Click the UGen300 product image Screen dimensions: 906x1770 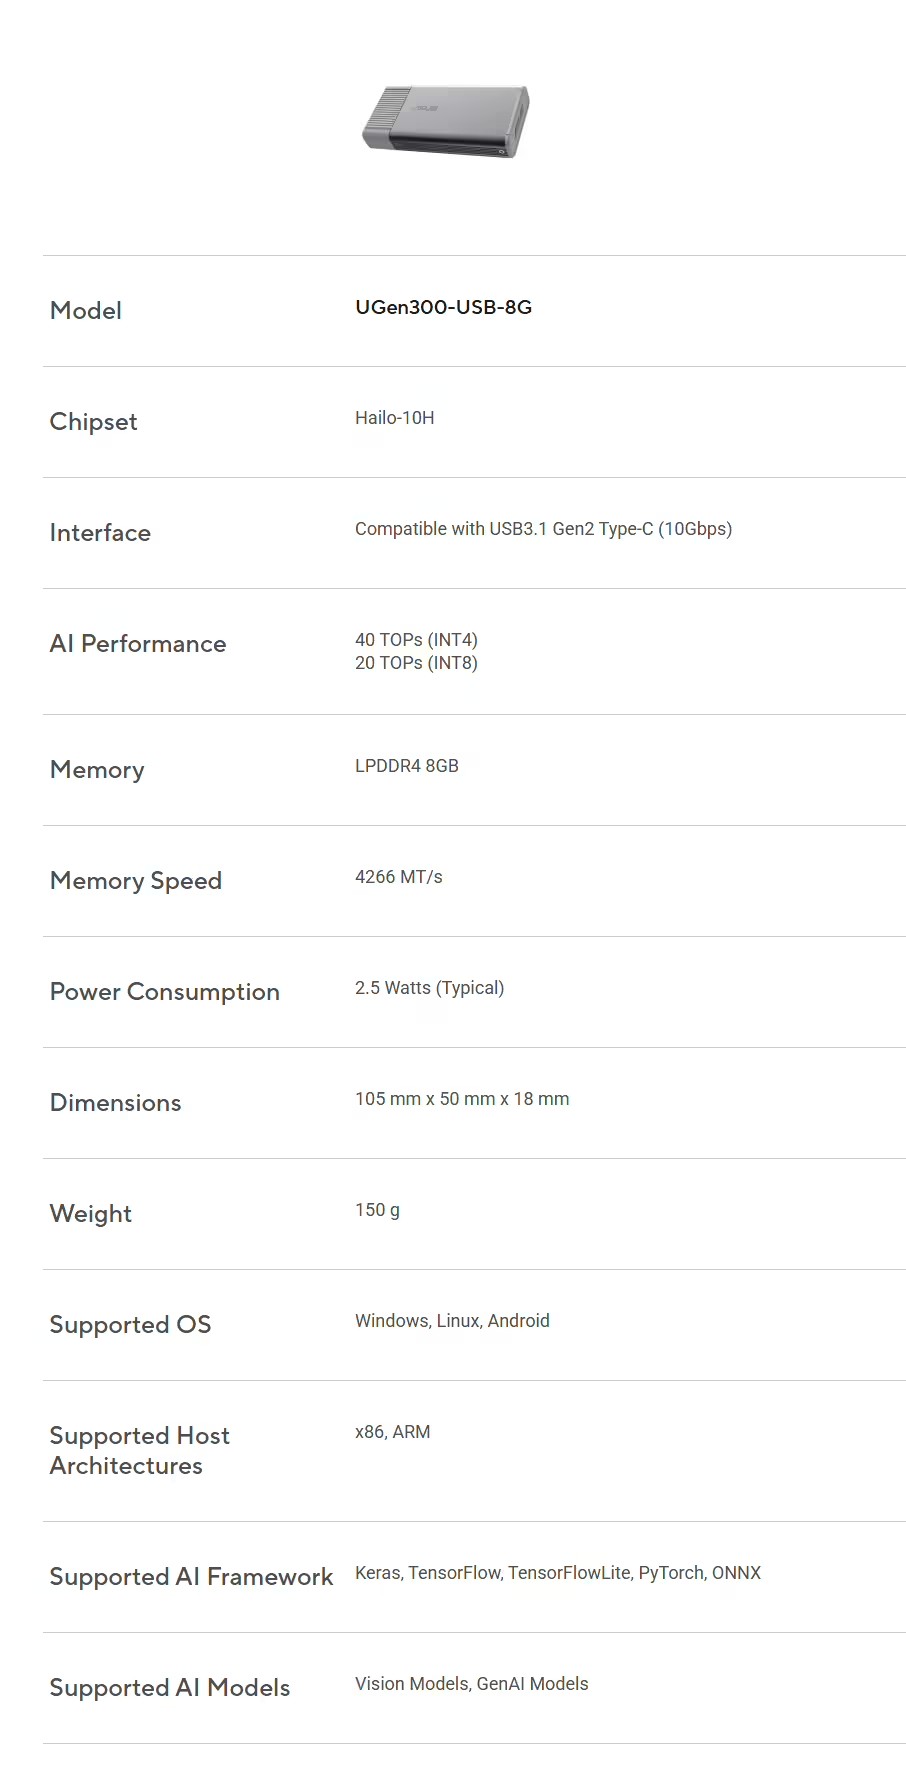[446, 121]
